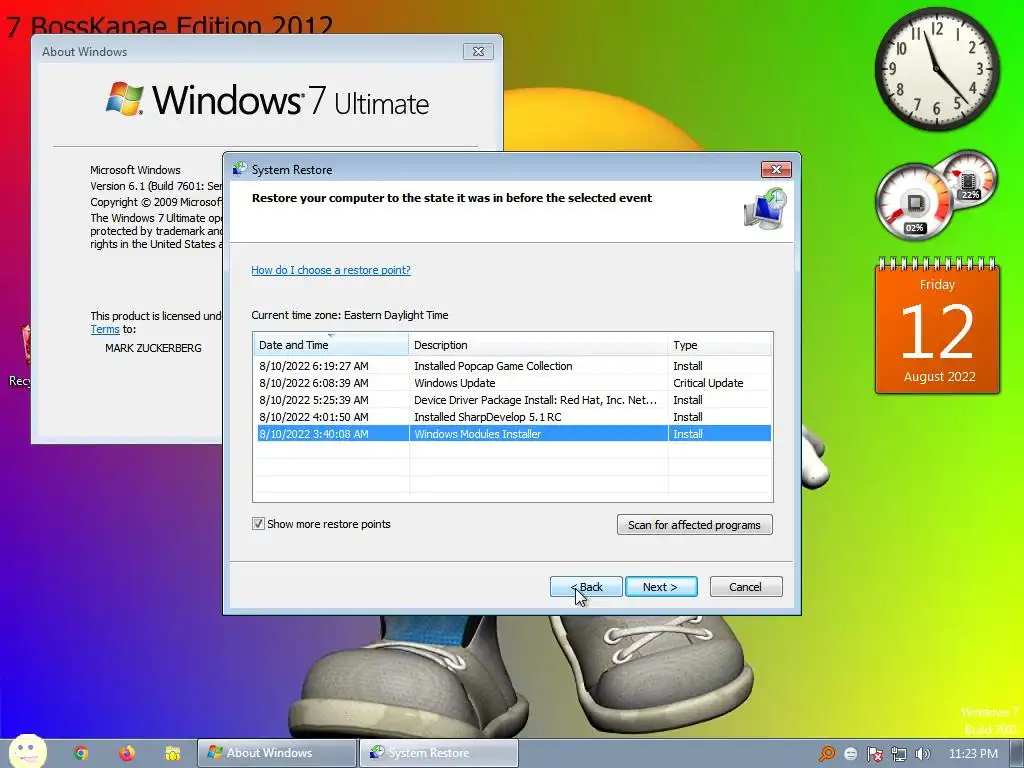This screenshot has width=1024, height=768.
Task: Select the Windows Update restore point row
Action: click(514, 383)
